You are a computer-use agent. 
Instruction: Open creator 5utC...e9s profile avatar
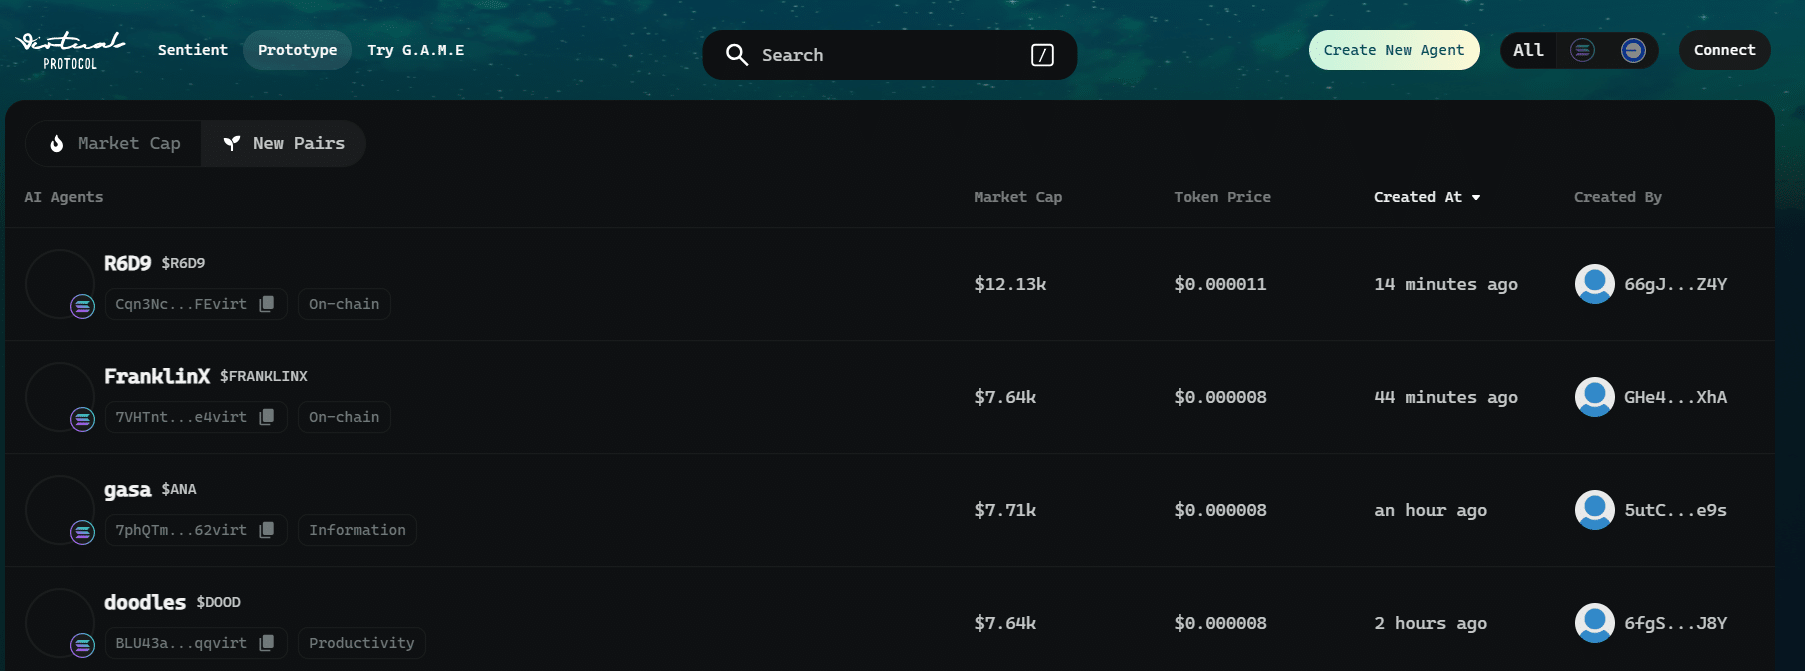pos(1594,510)
